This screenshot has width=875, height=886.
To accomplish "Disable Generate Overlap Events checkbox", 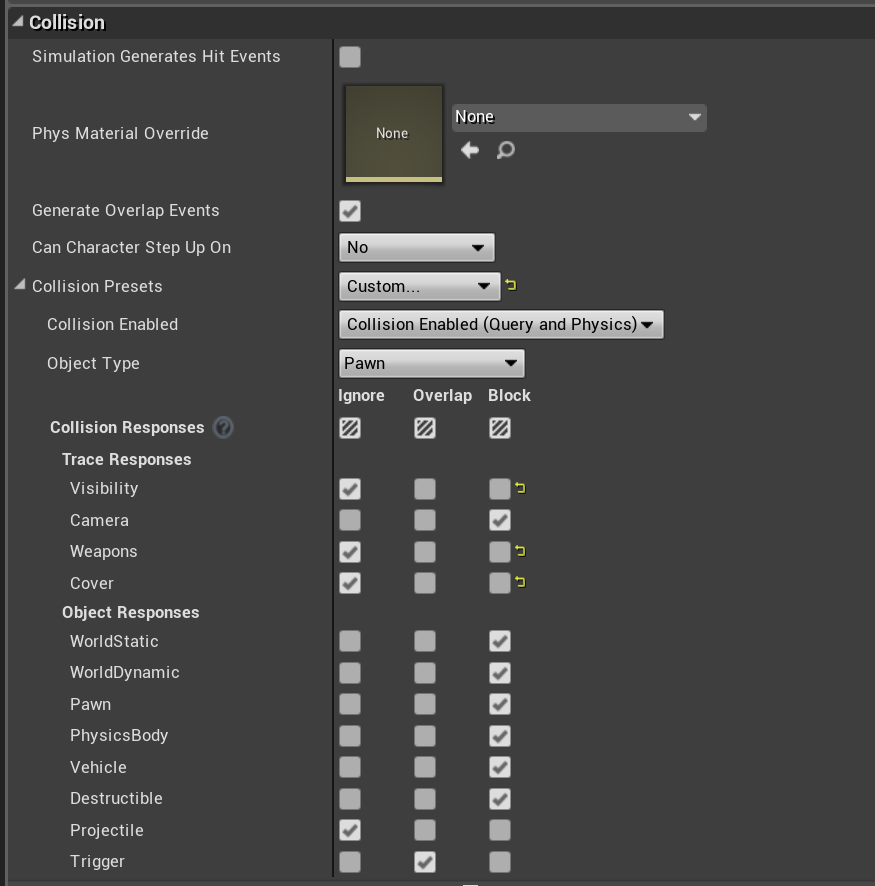I will pos(350,211).
